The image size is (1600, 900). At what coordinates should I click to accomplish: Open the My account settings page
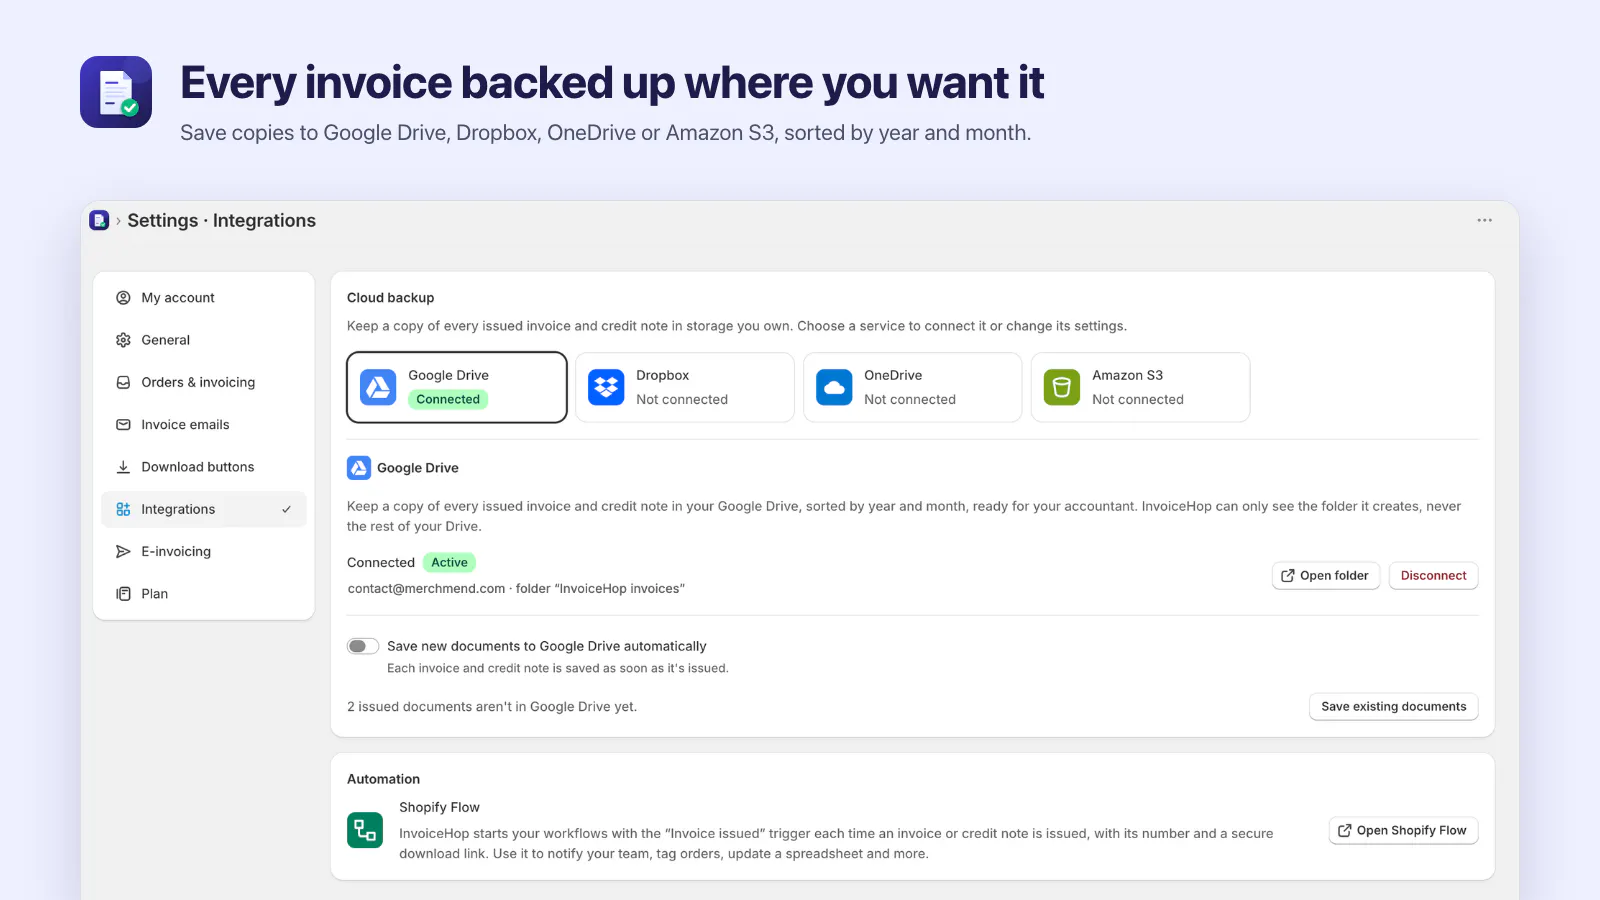(x=204, y=298)
